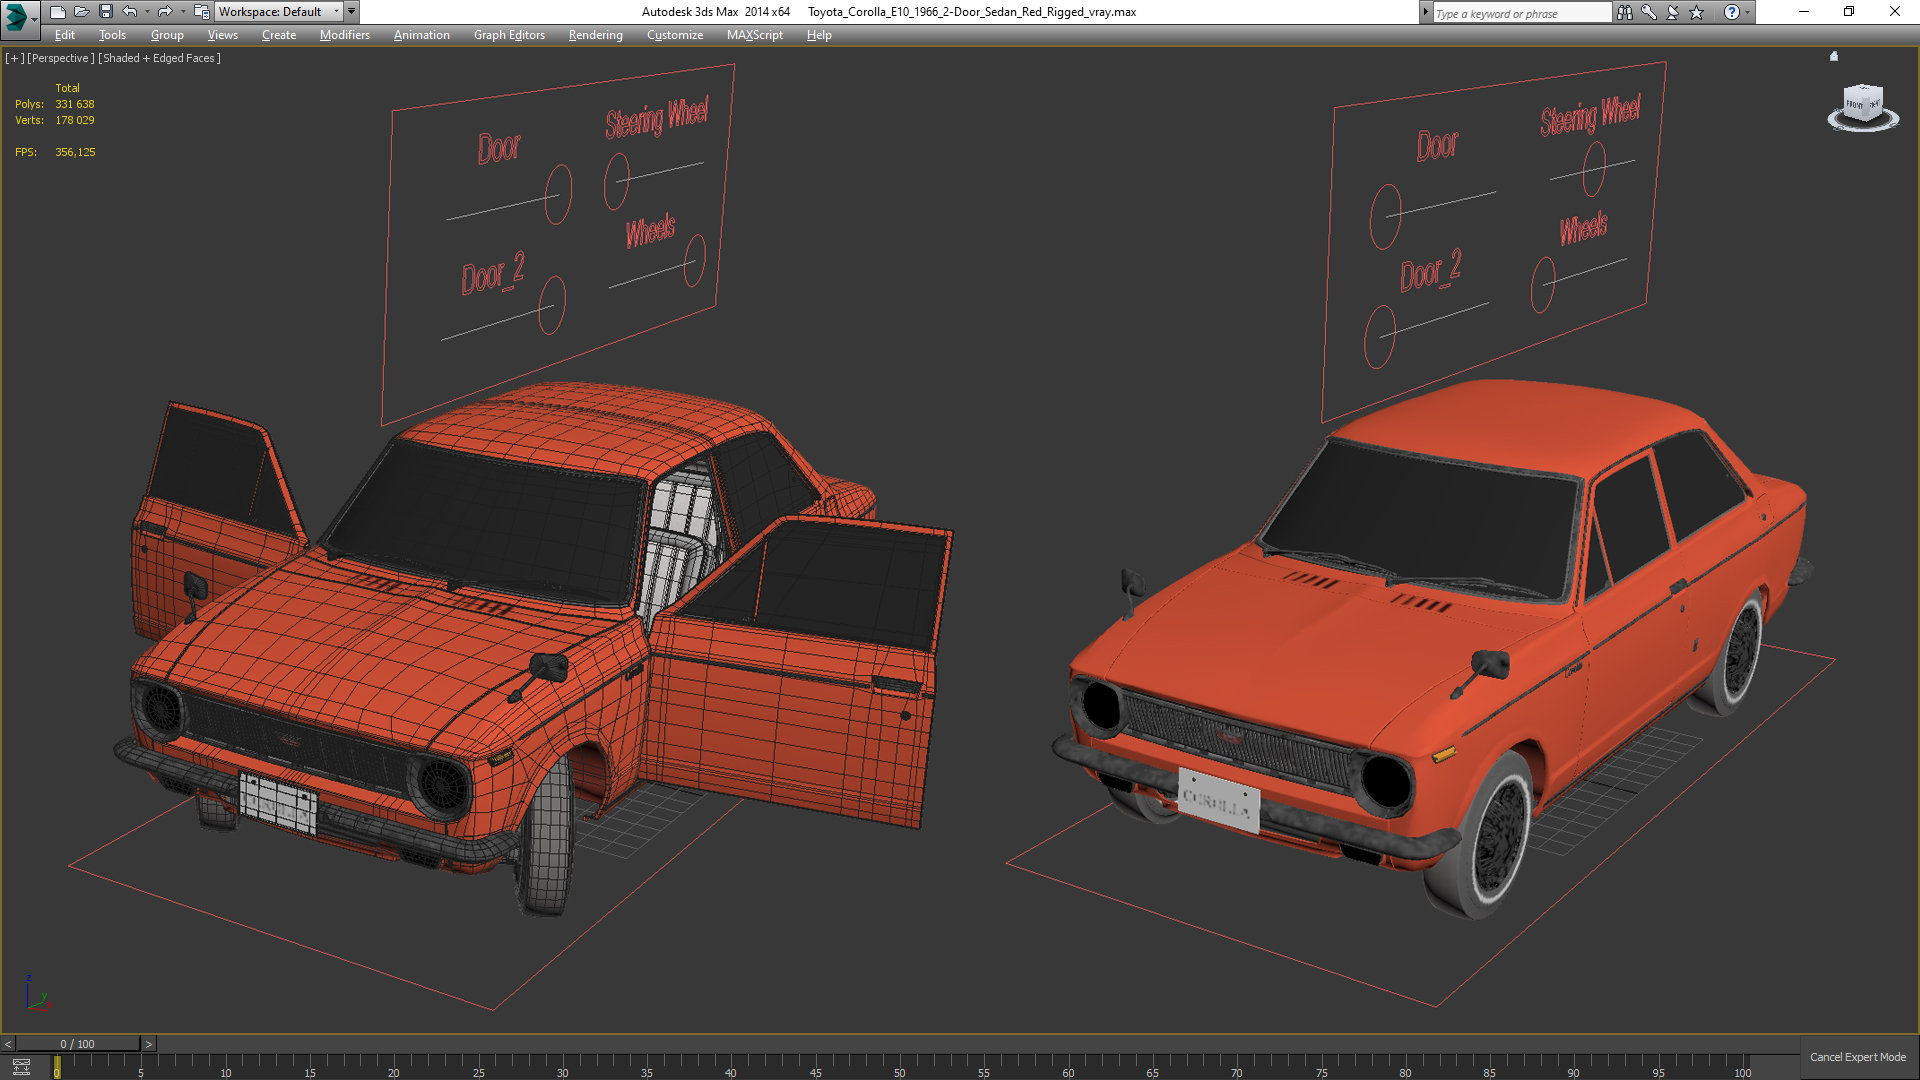The height and width of the screenshot is (1080, 1920).
Task: Step to next frame with > button
Action: (x=149, y=1044)
